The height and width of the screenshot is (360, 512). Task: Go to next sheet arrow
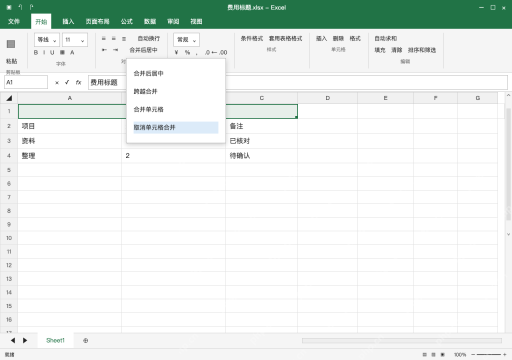point(25,340)
